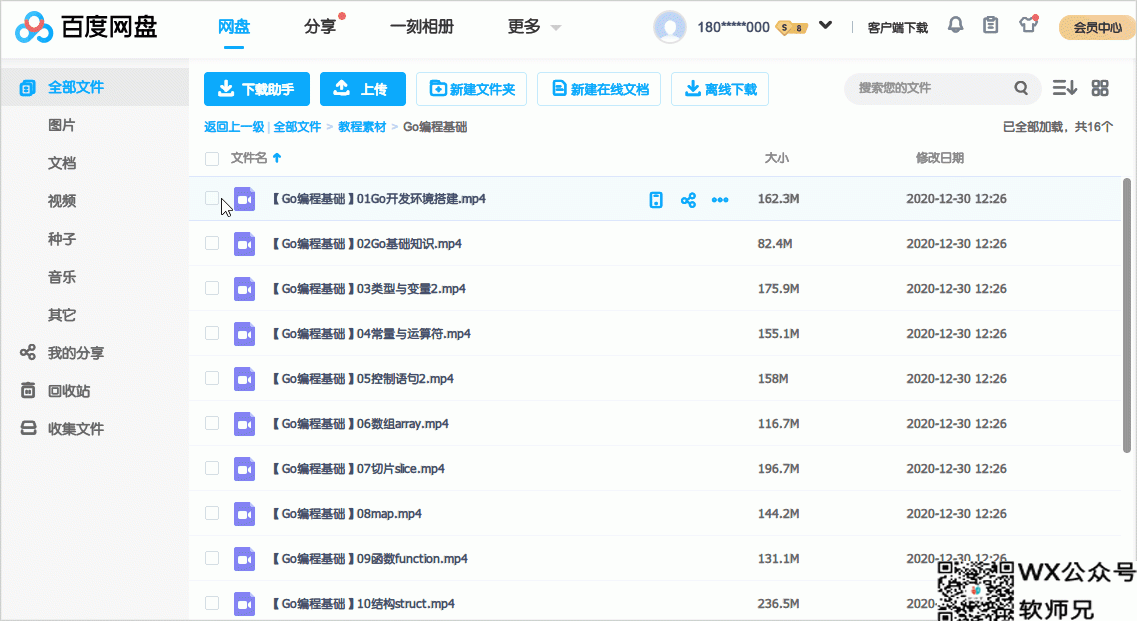This screenshot has height=621, width=1137.
Task: Switch to the 网盘 tab
Action: (233, 27)
